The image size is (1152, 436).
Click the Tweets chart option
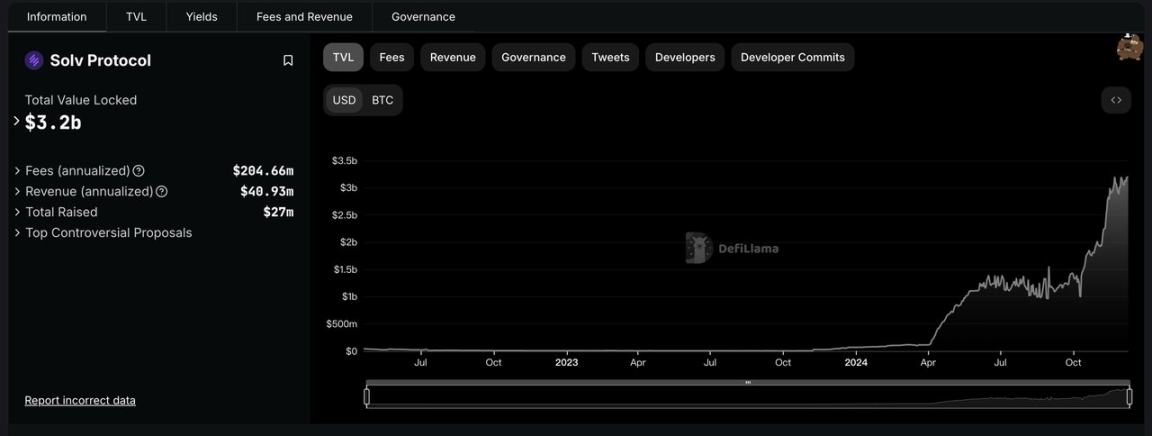coord(610,57)
